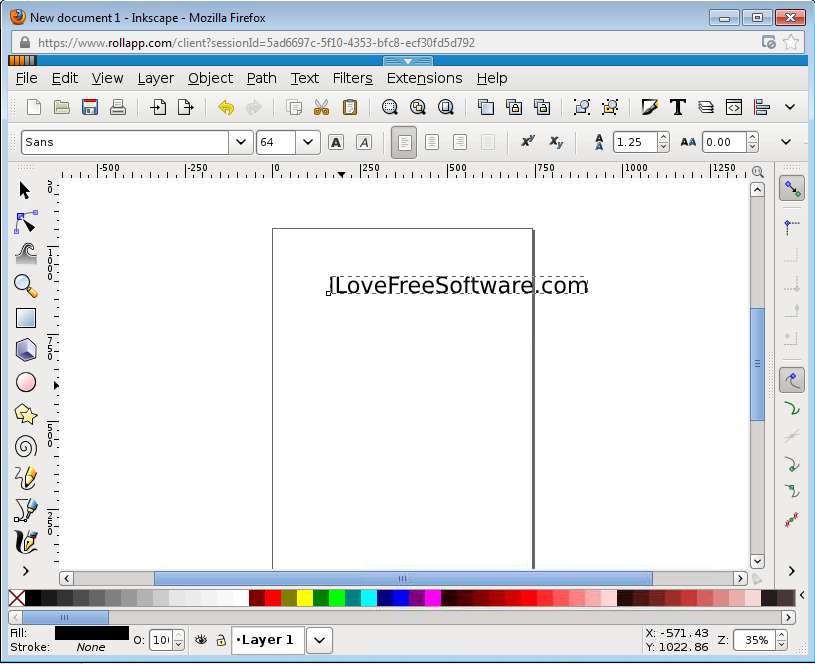
Task: Choose the Pencil freehand tool
Action: coord(25,478)
